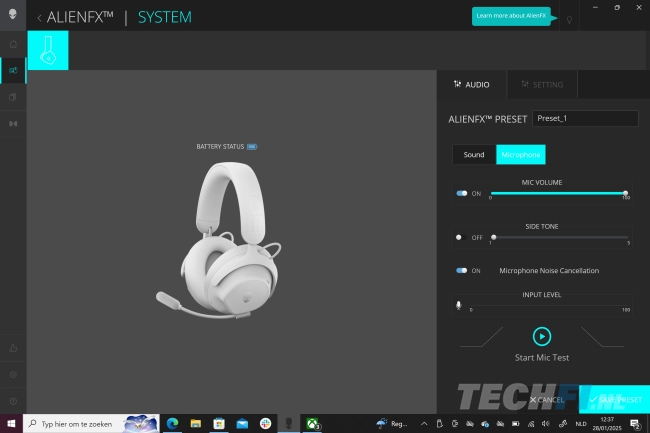Switch to the SETTING tab
This screenshot has width=650, height=433.
pos(542,85)
